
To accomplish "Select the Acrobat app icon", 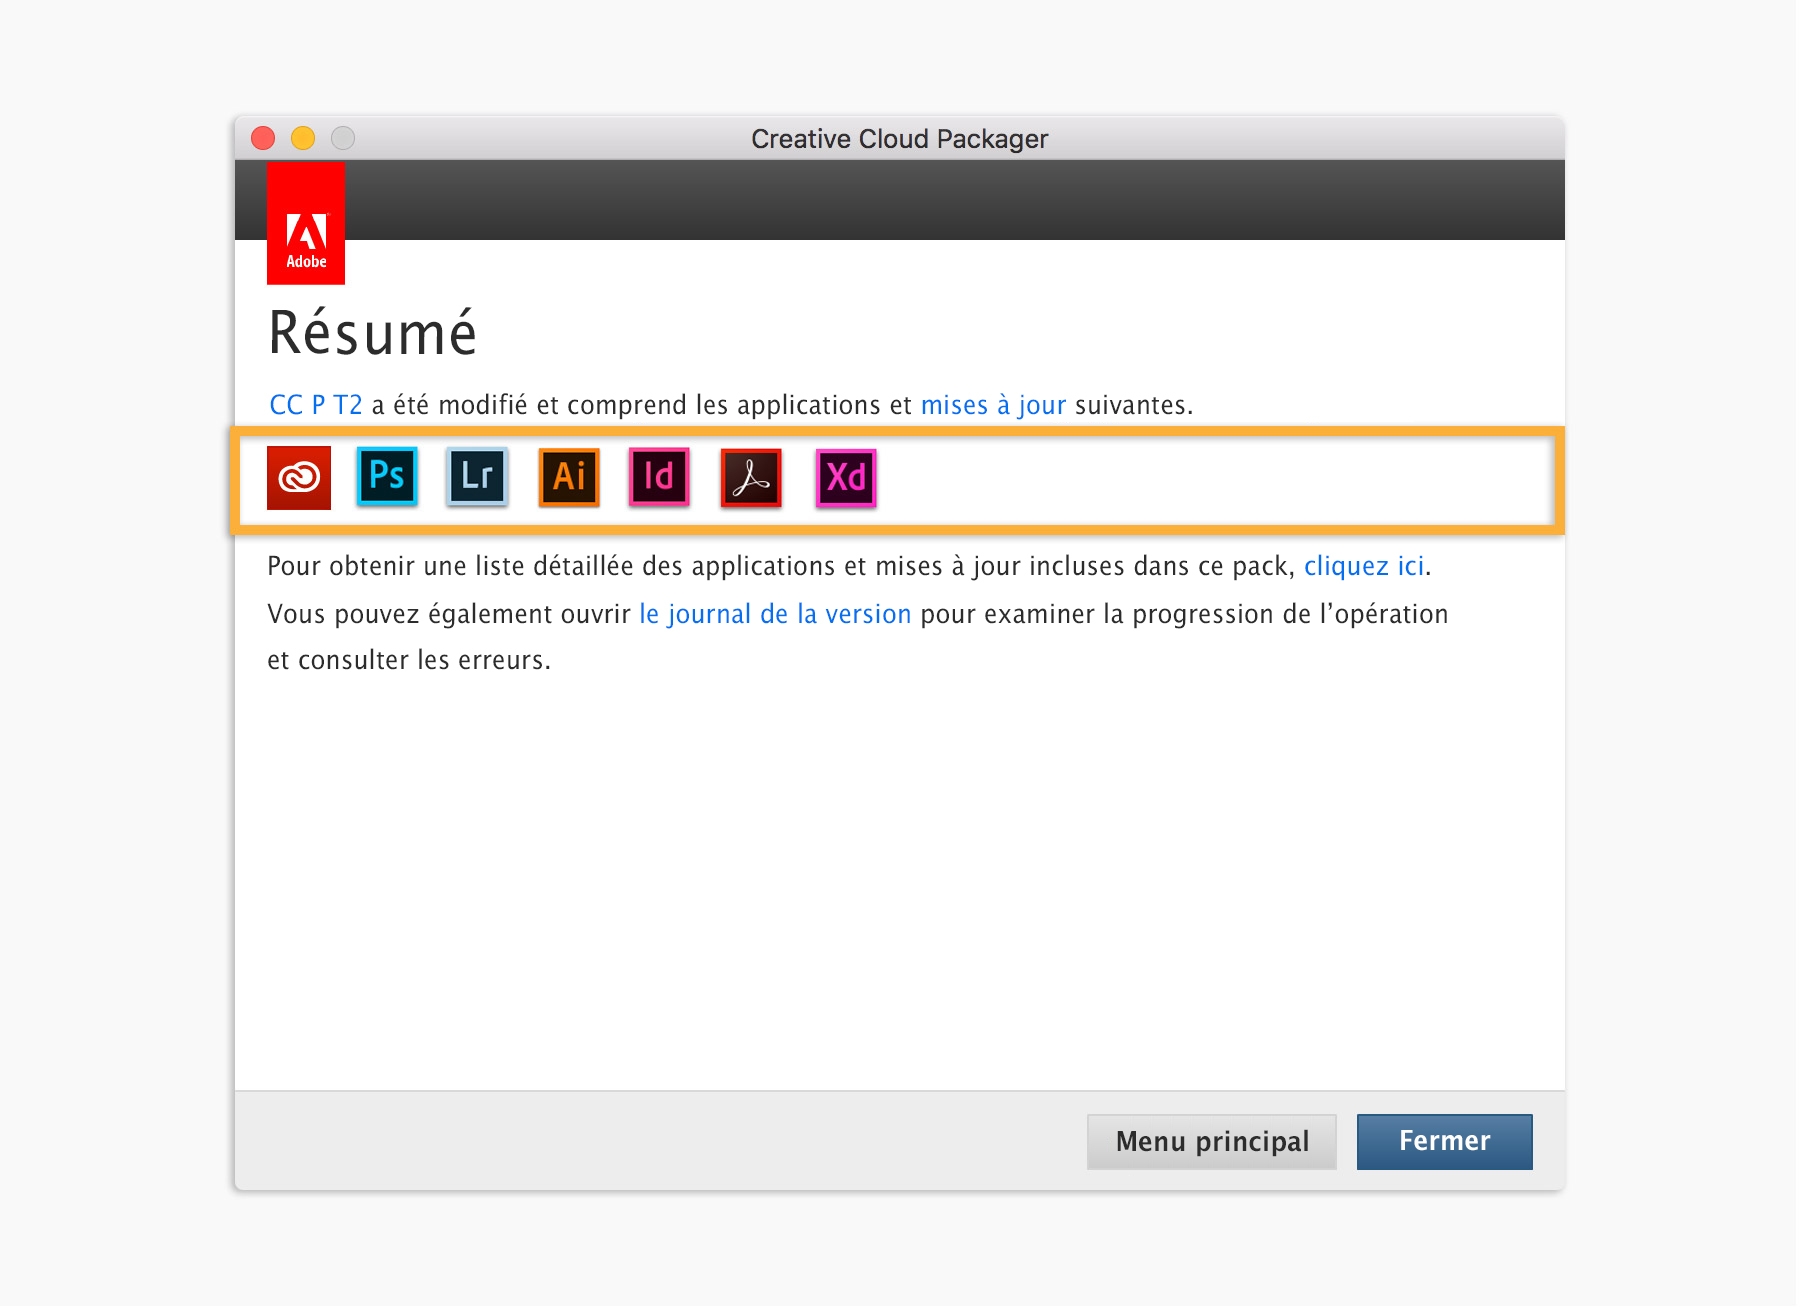I will click(751, 478).
